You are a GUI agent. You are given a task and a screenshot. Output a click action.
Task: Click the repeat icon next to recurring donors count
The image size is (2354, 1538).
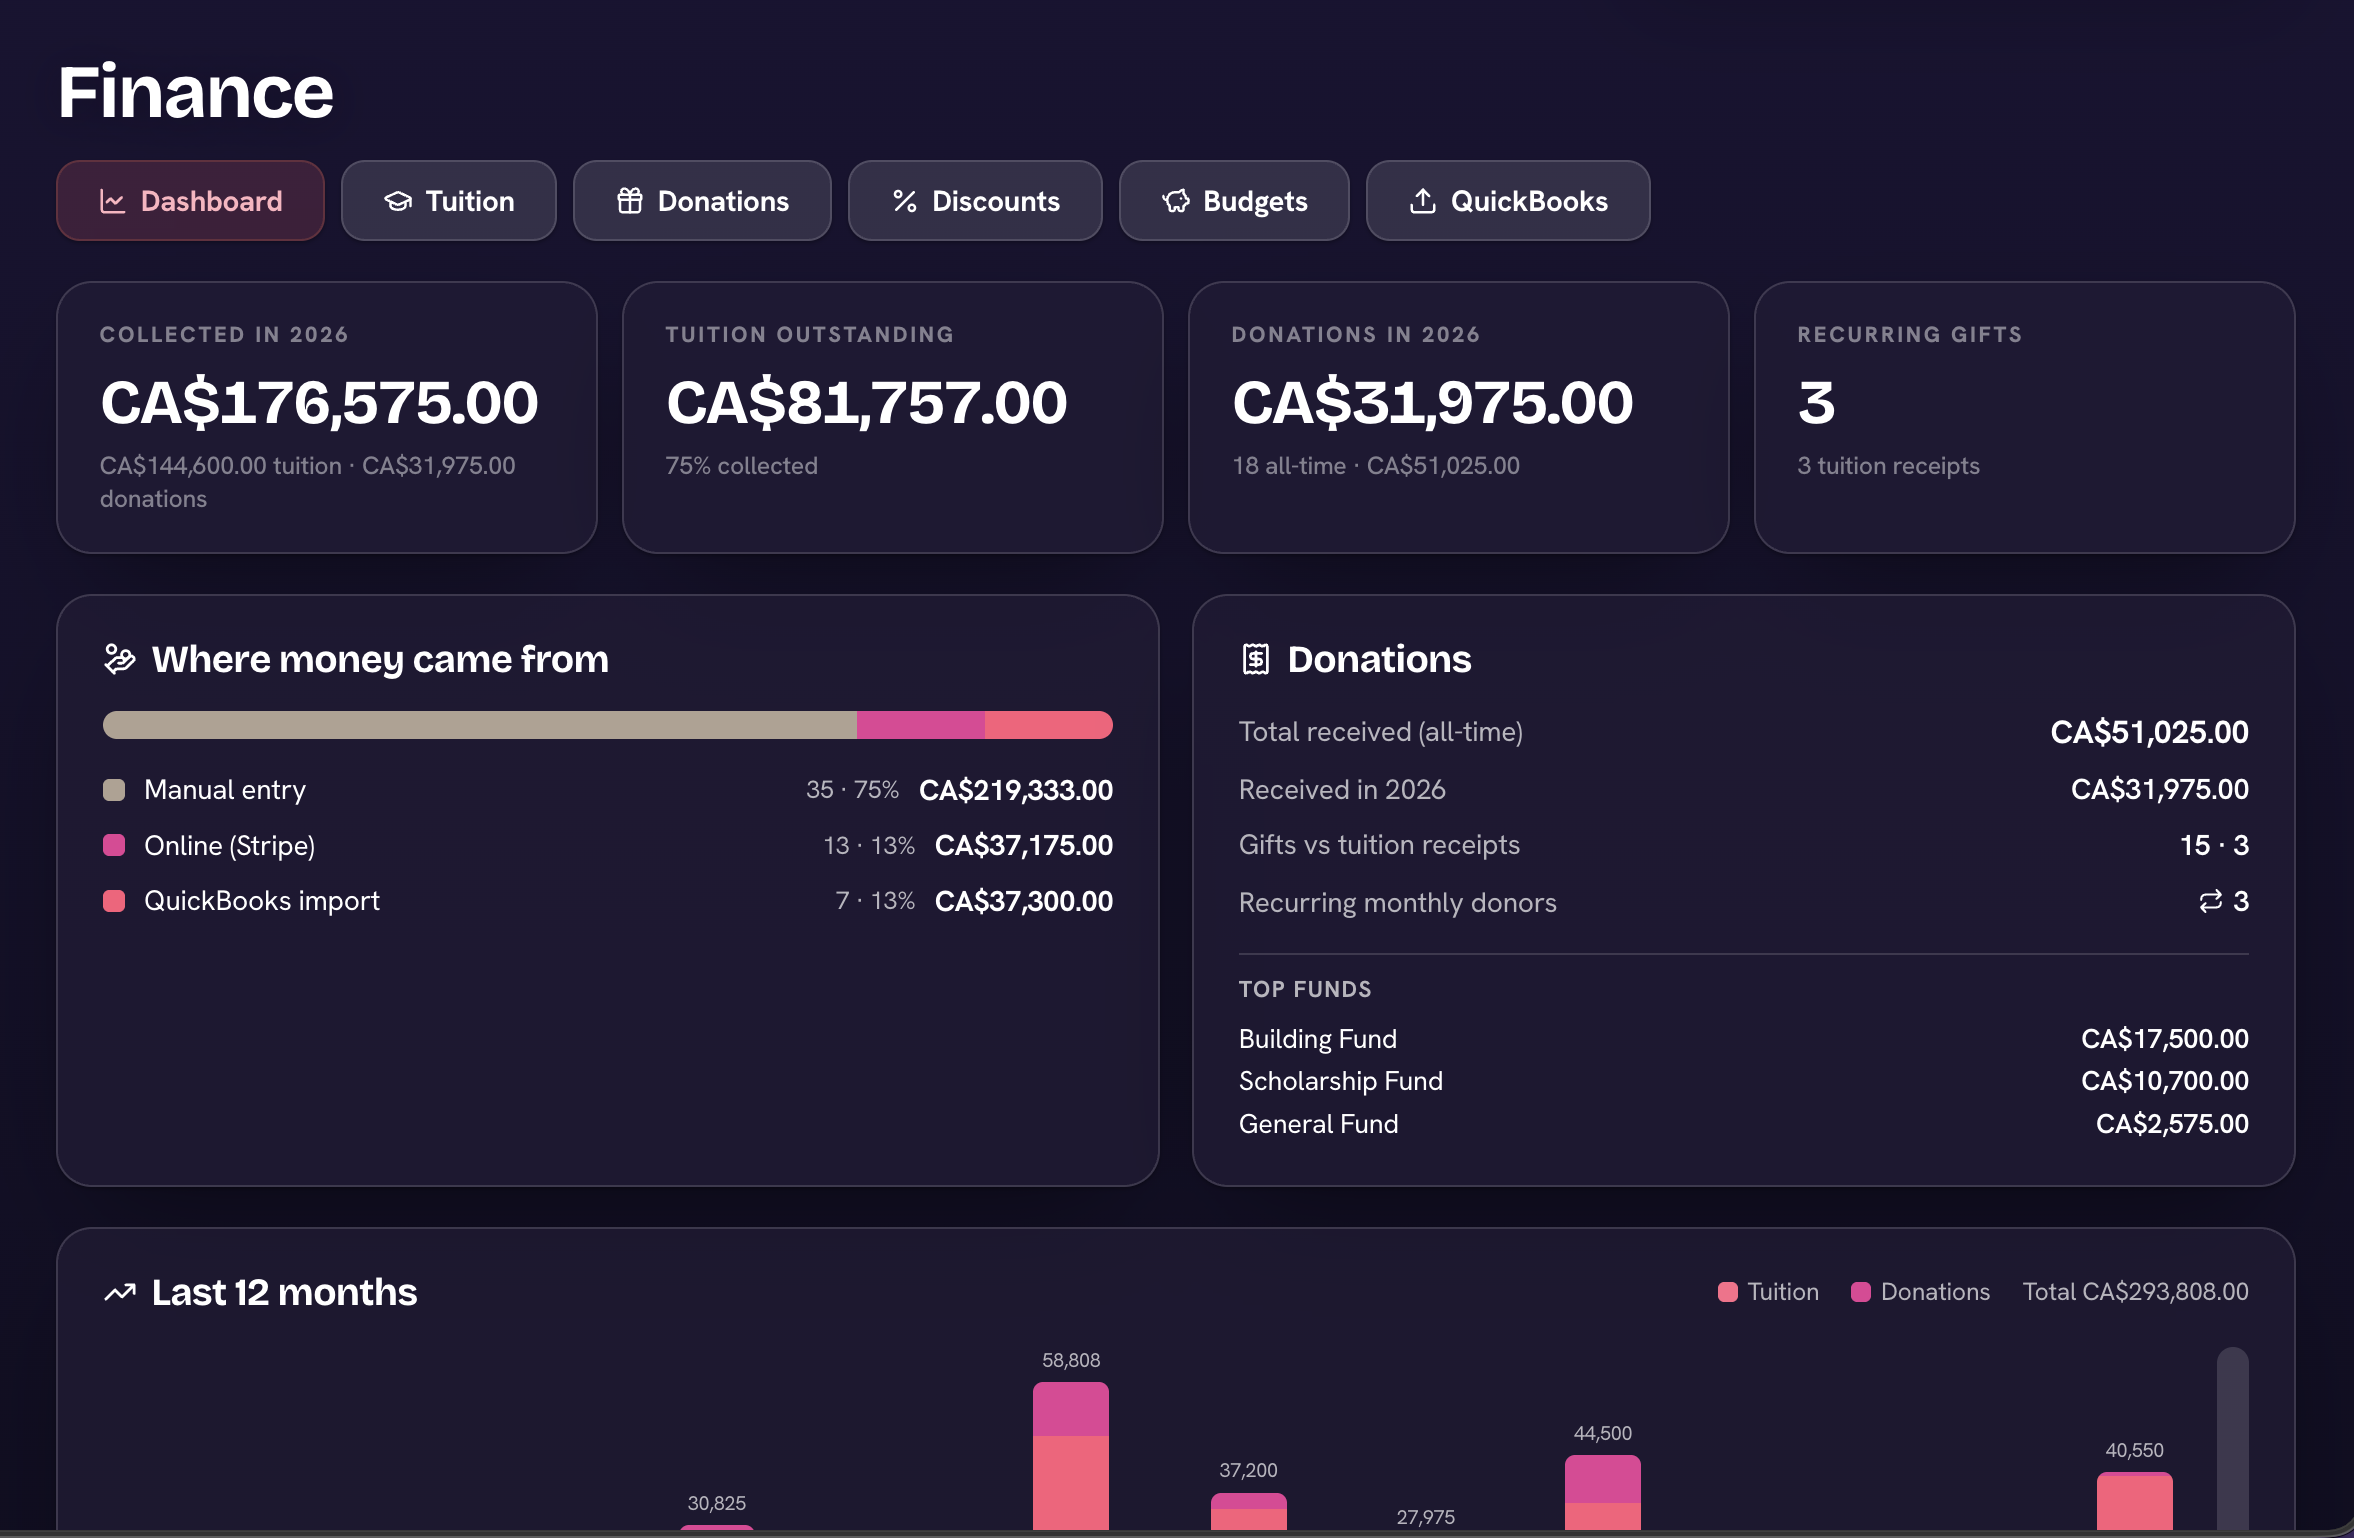click(2211, 902)
